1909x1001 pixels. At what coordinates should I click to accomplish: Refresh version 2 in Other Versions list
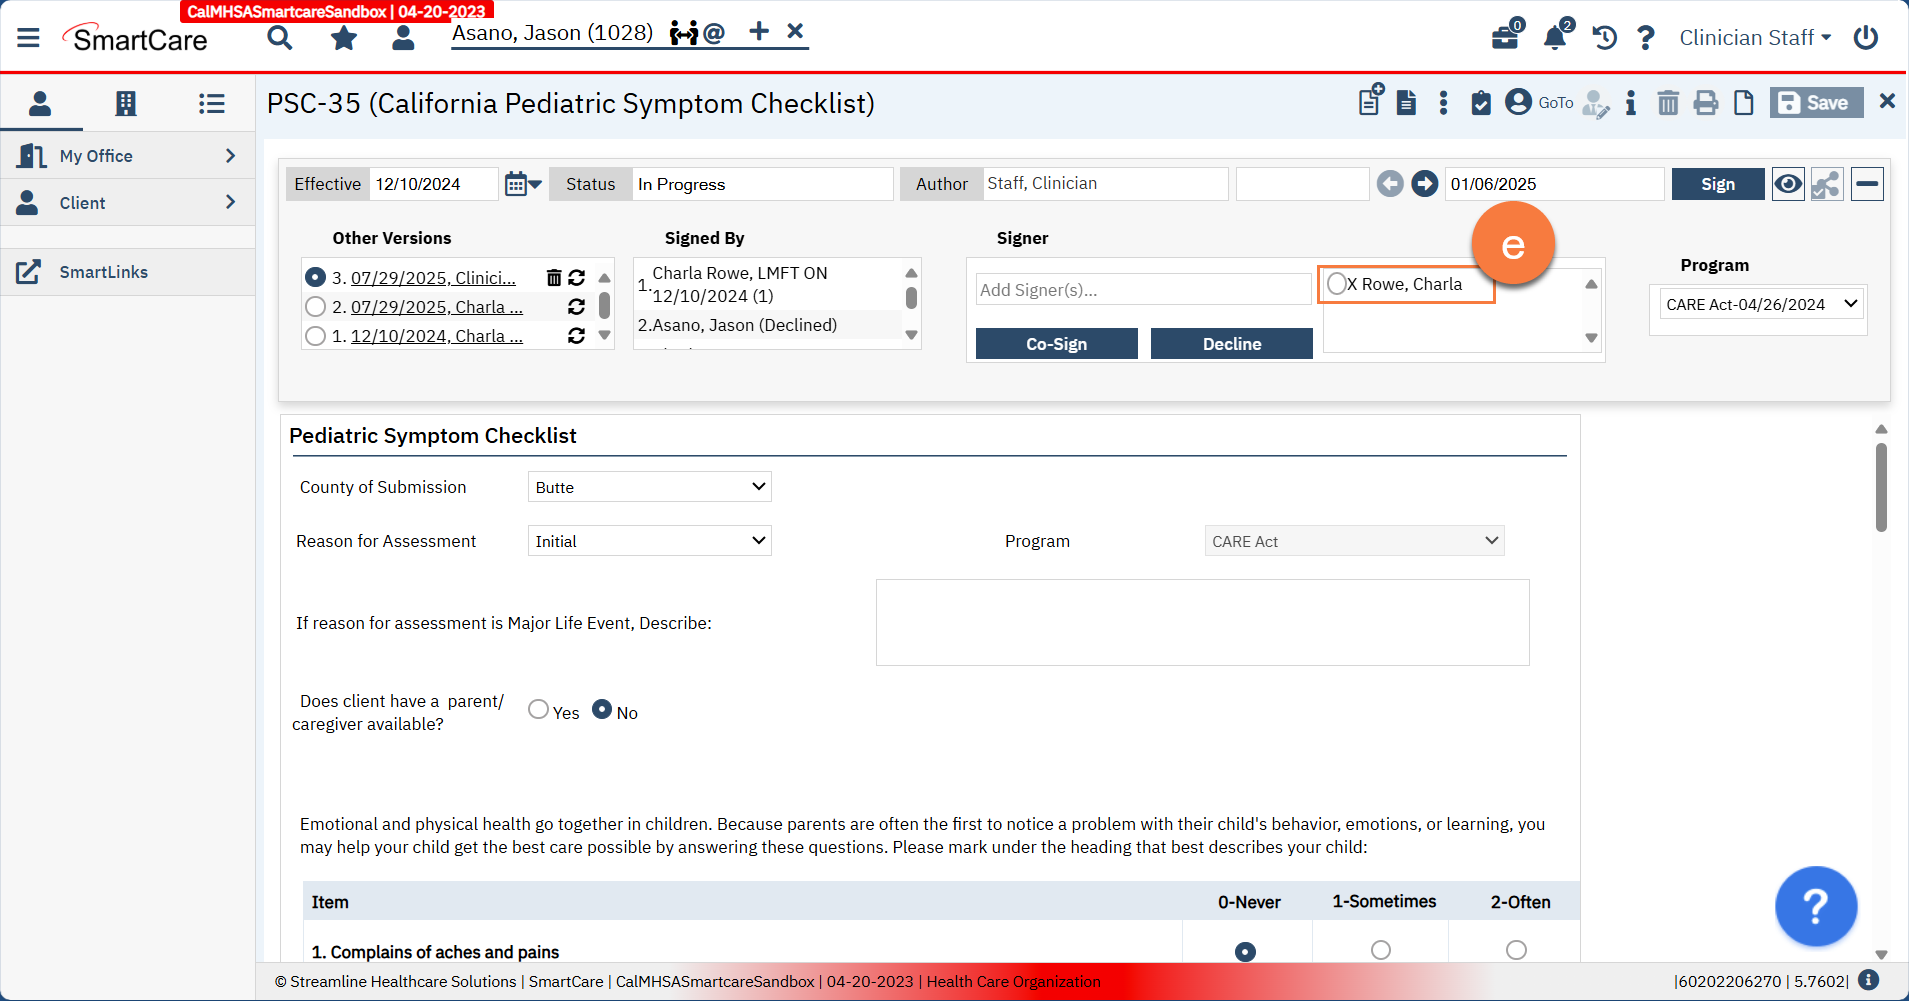576,307
